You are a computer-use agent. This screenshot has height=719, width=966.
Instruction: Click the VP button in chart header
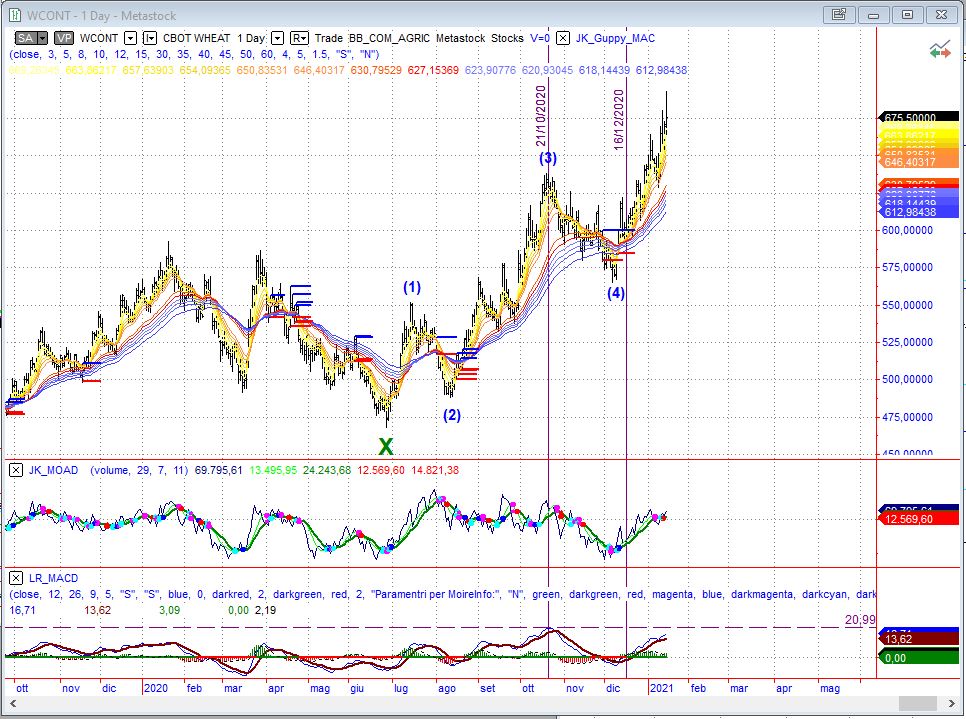63,38
